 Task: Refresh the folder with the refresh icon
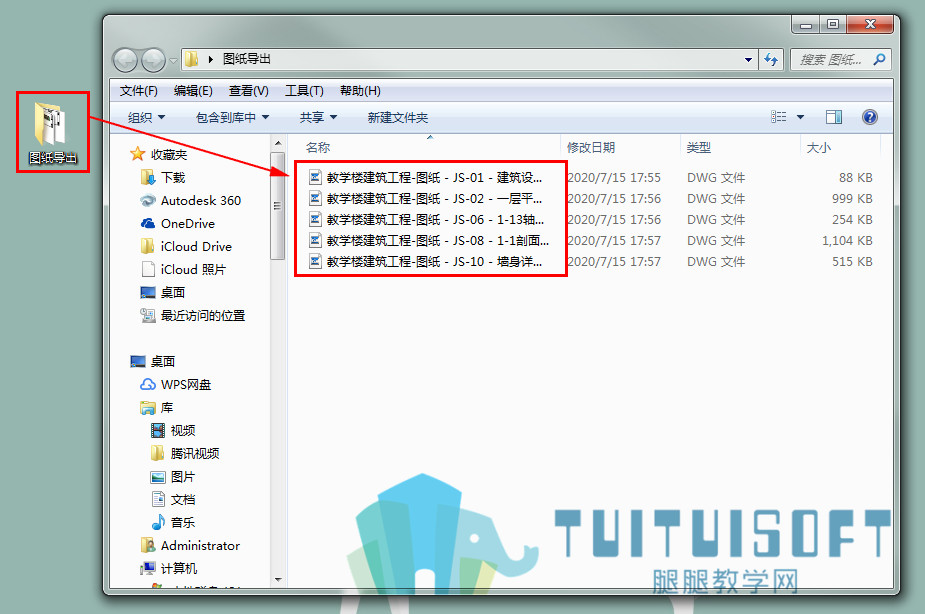coord(770,60)
